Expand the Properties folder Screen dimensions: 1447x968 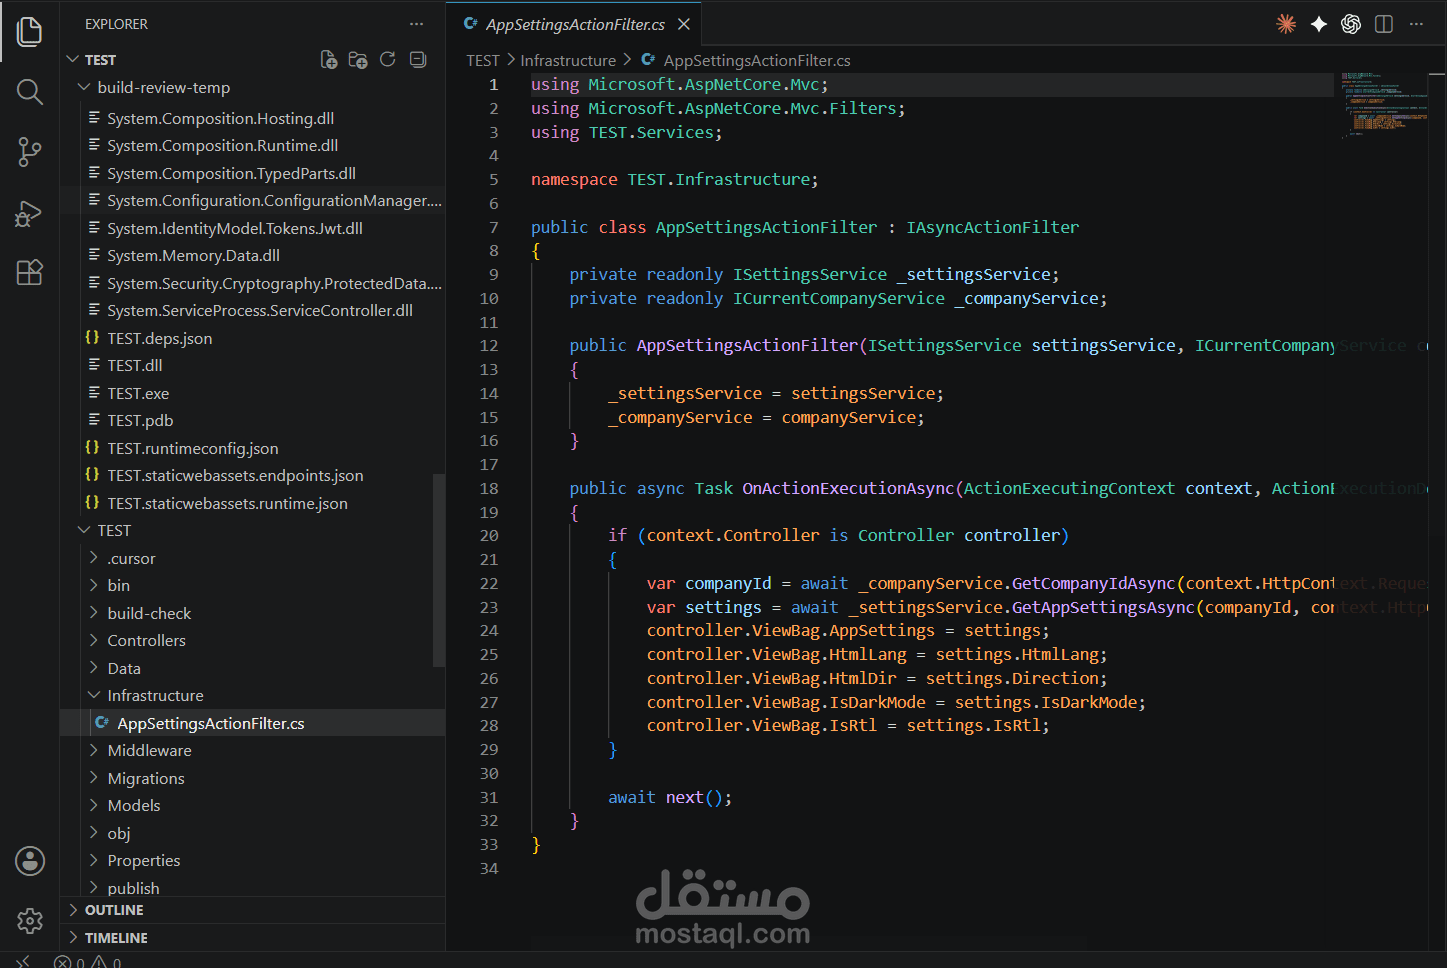pyautogui.click(x=94, y=861)
